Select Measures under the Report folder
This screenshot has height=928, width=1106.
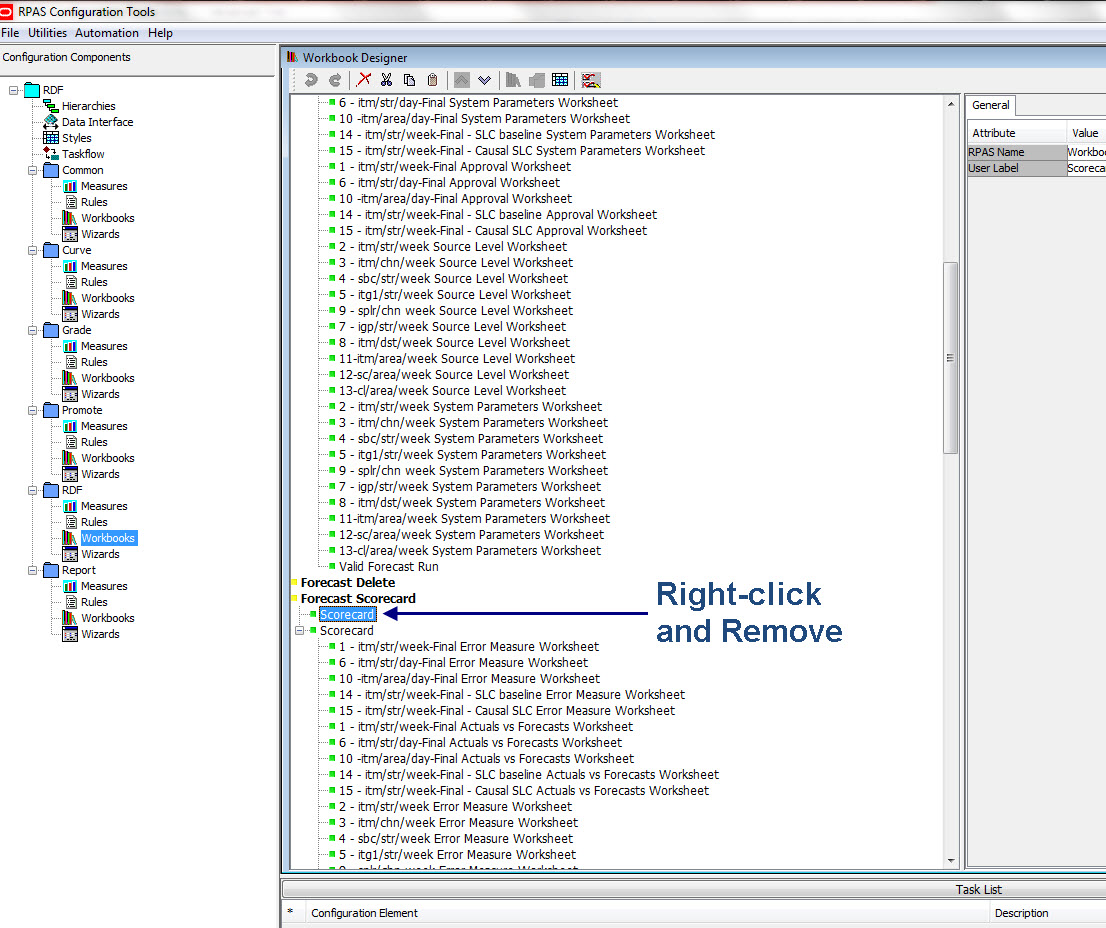pos(104,586)
